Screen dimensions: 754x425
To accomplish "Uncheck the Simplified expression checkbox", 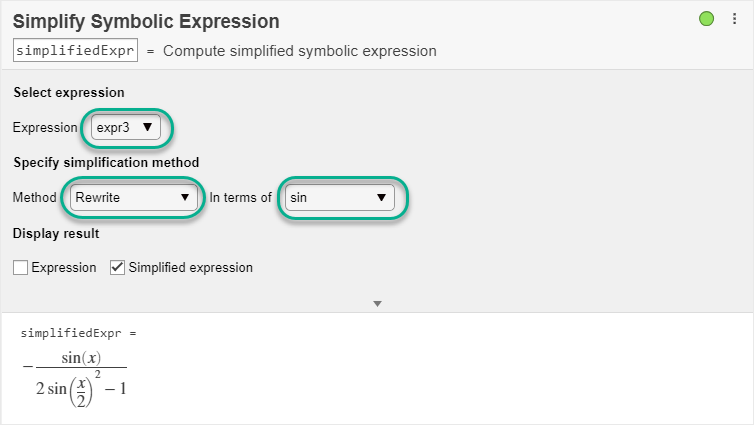I will (x=117, y=268).
